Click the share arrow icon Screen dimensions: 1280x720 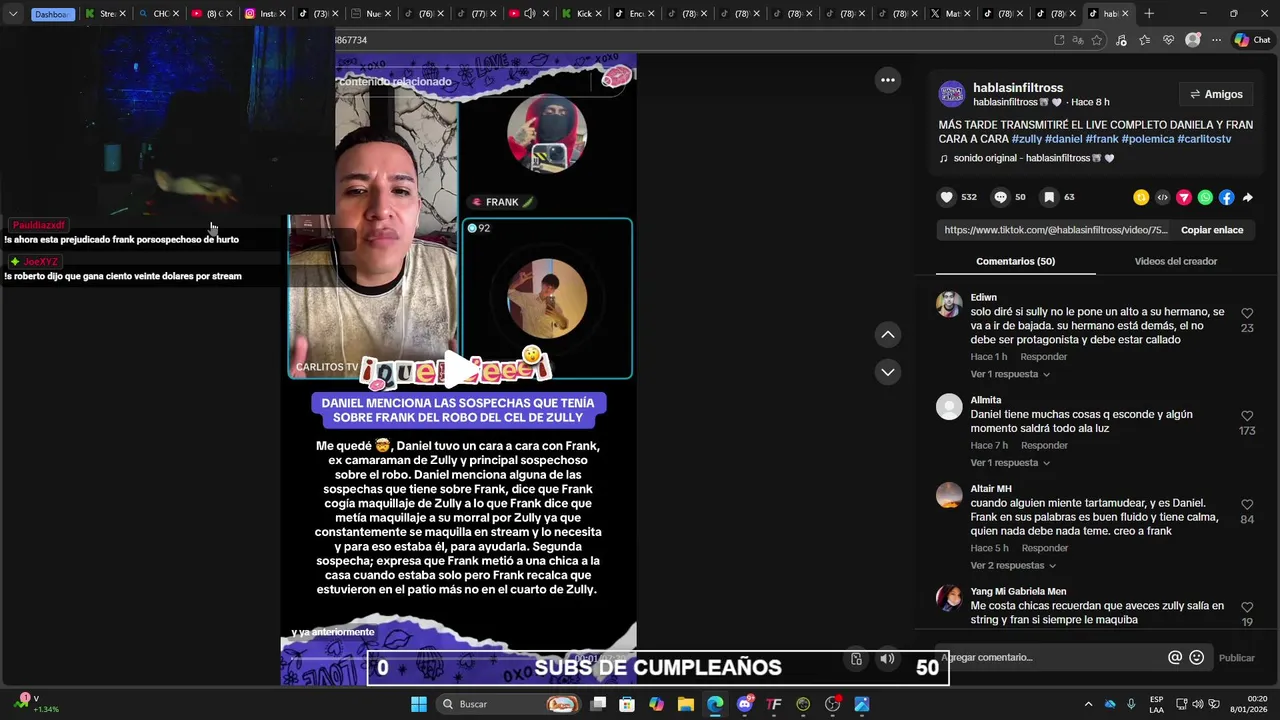click(x=1247, y=197)
